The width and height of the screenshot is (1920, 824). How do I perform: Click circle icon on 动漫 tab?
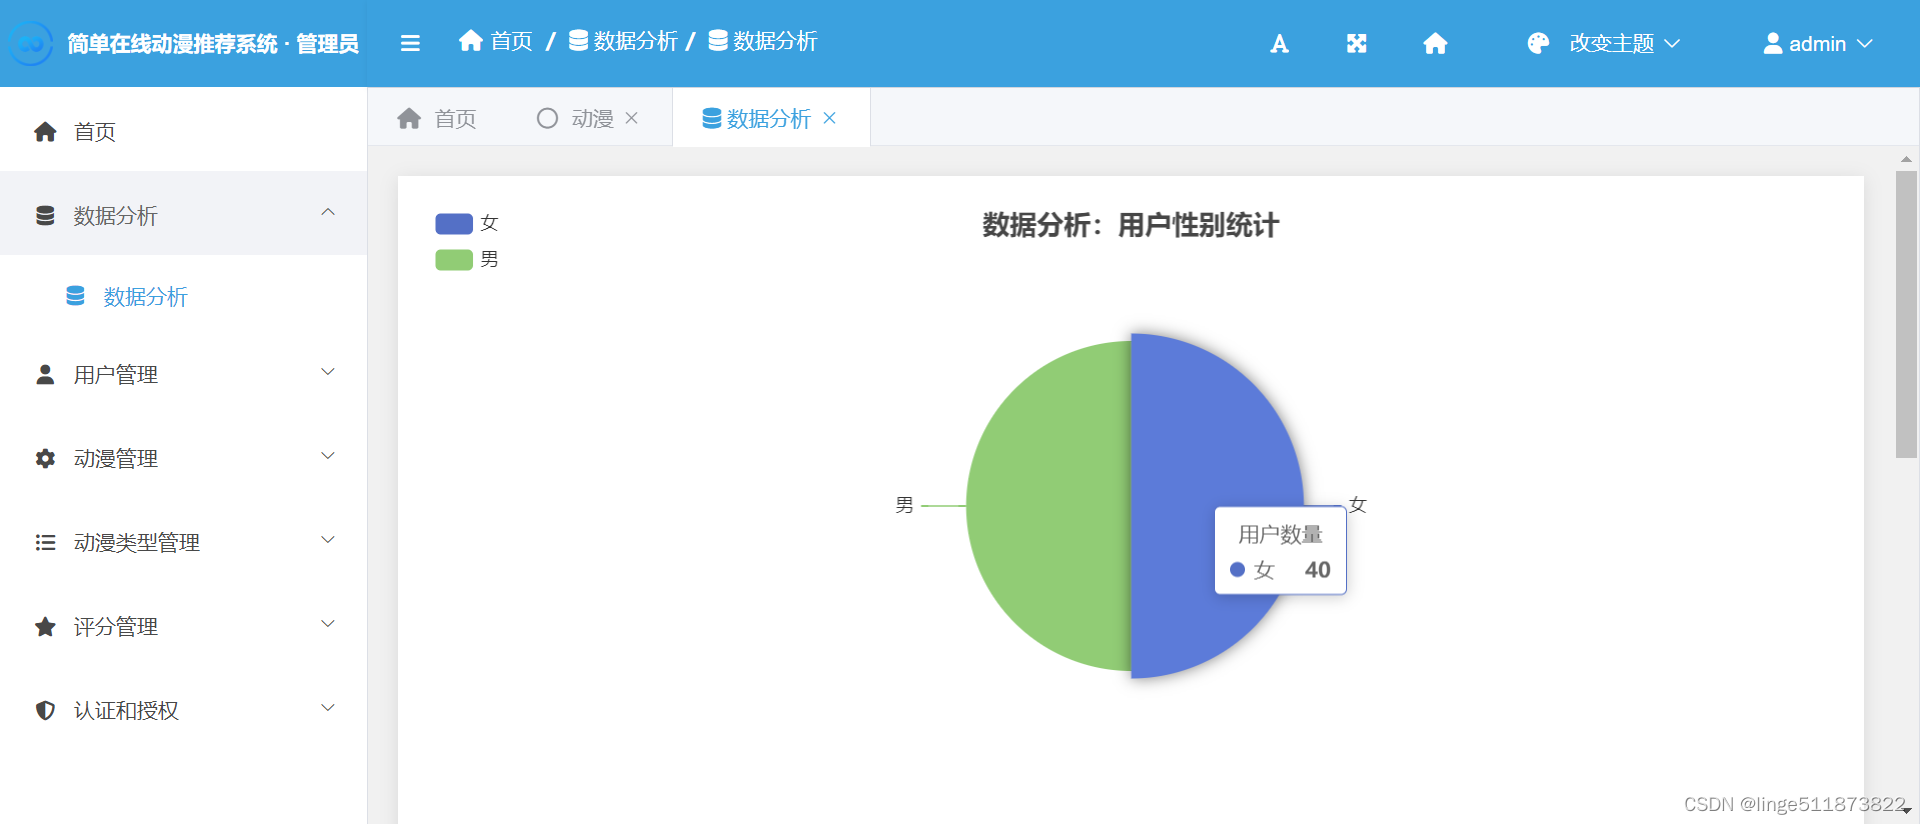click(x=547, y=118)
